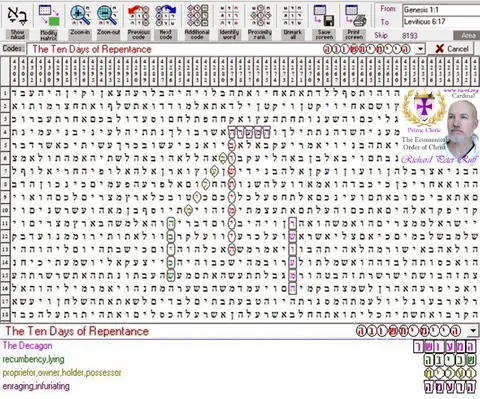Click the Codes field text 'The Ten Days of Repentance'
480x399 pixels.
(x=92, y=49)
